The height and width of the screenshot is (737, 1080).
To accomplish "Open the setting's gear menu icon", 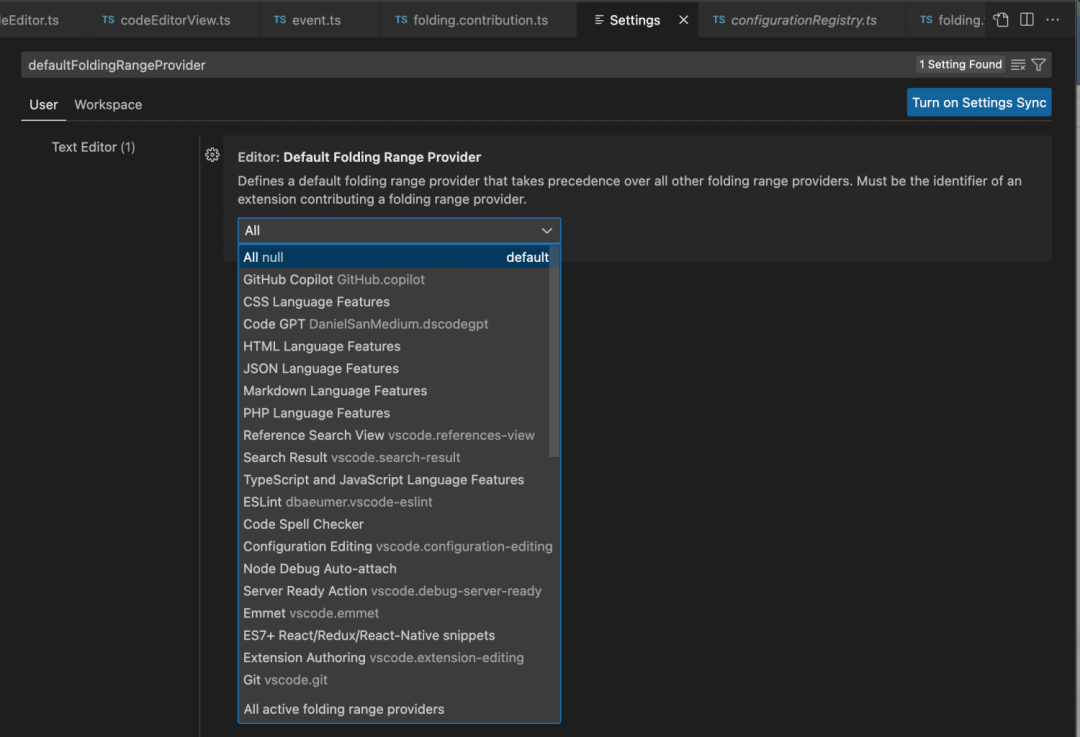I will (x=212, y=155).
